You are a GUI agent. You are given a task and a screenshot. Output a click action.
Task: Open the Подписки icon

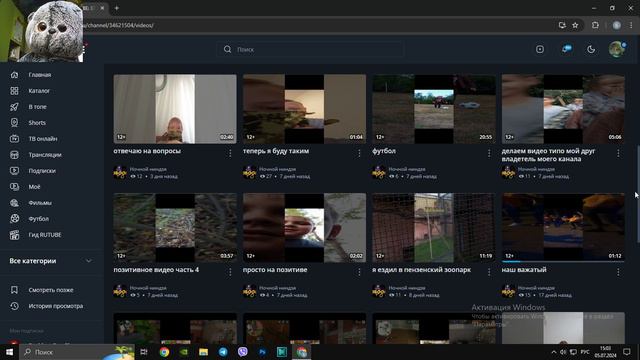pos(14,171)
